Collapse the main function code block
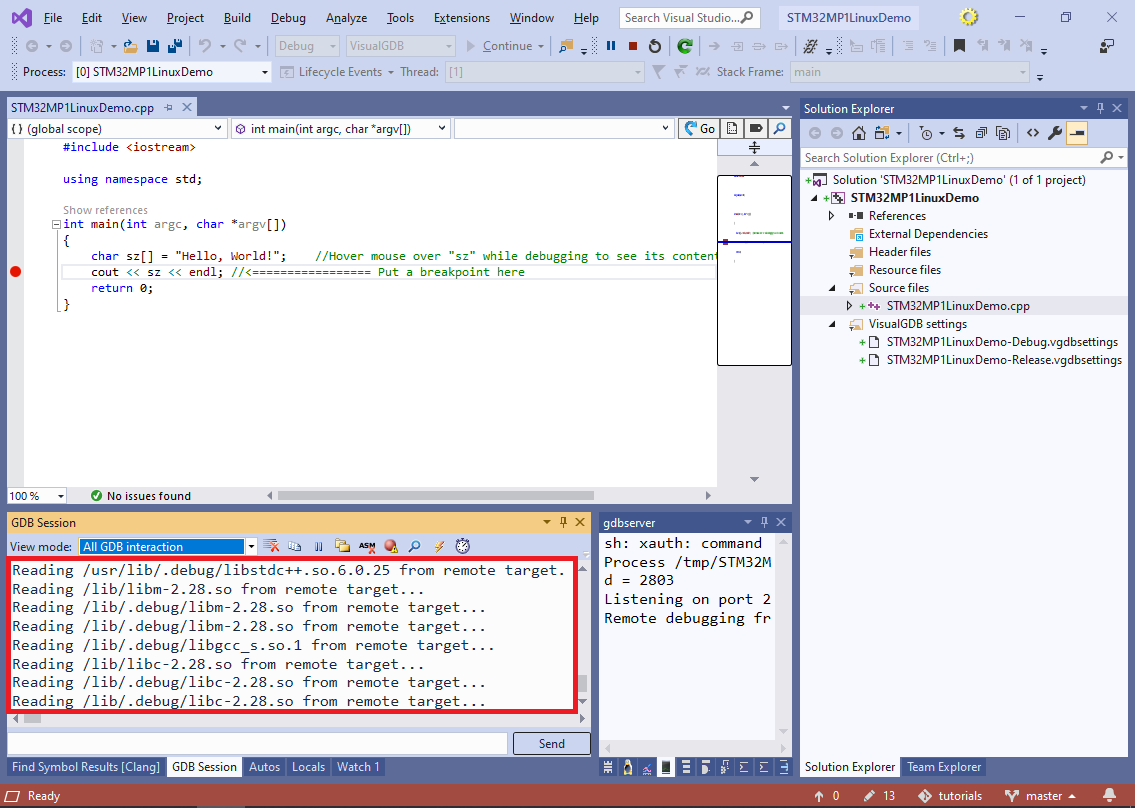The height and width of the screenshot is (808, 1135). coord(56,224)
